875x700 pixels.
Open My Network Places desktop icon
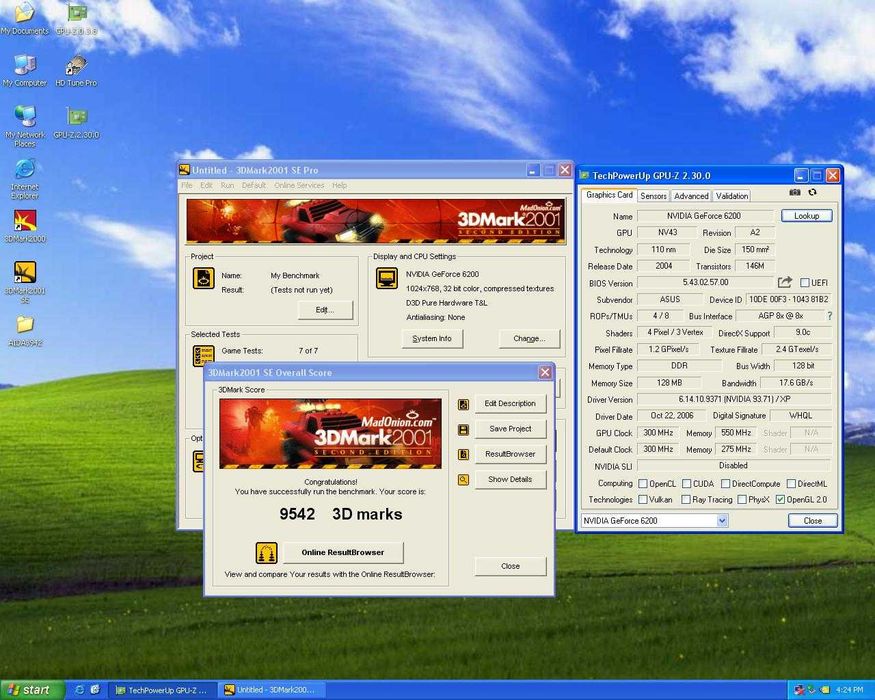(x=25, y=126)
